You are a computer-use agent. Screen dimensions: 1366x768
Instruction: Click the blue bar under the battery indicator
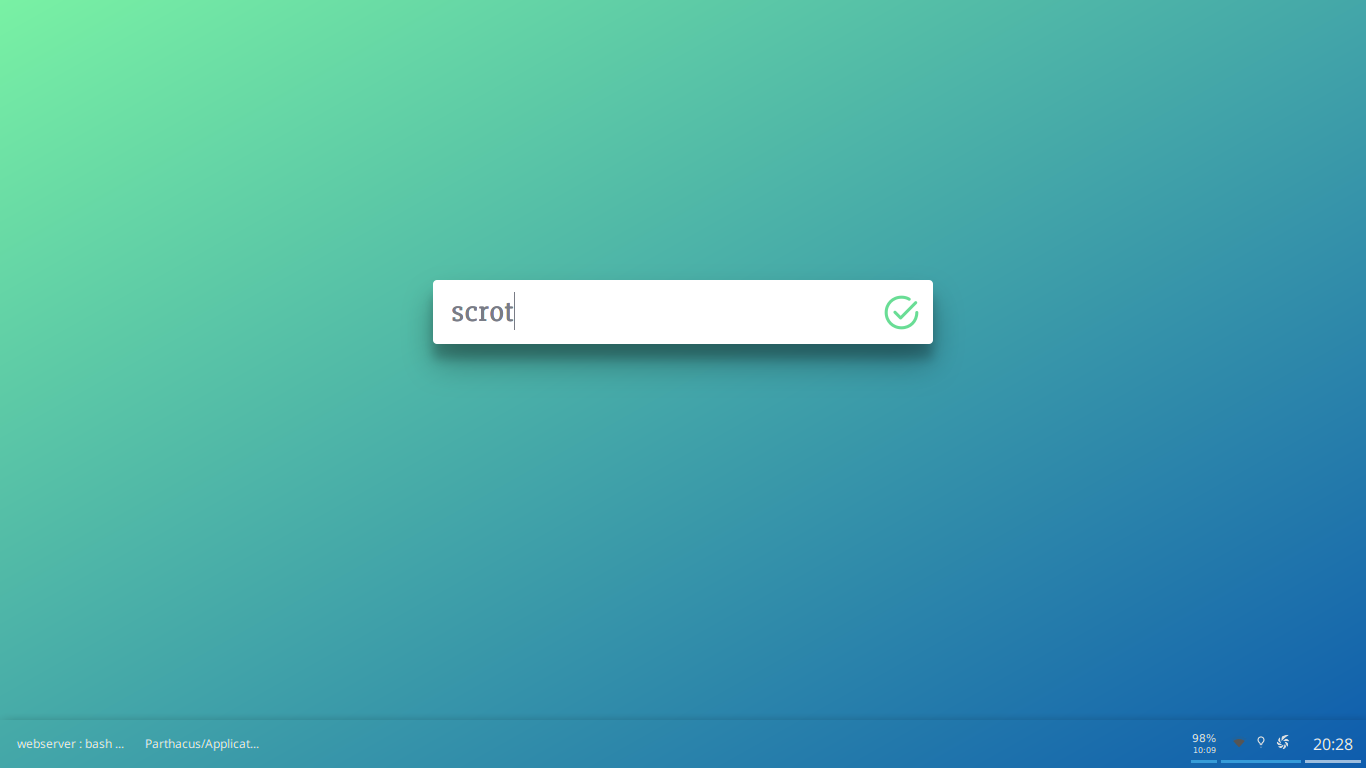(1204, 761)
